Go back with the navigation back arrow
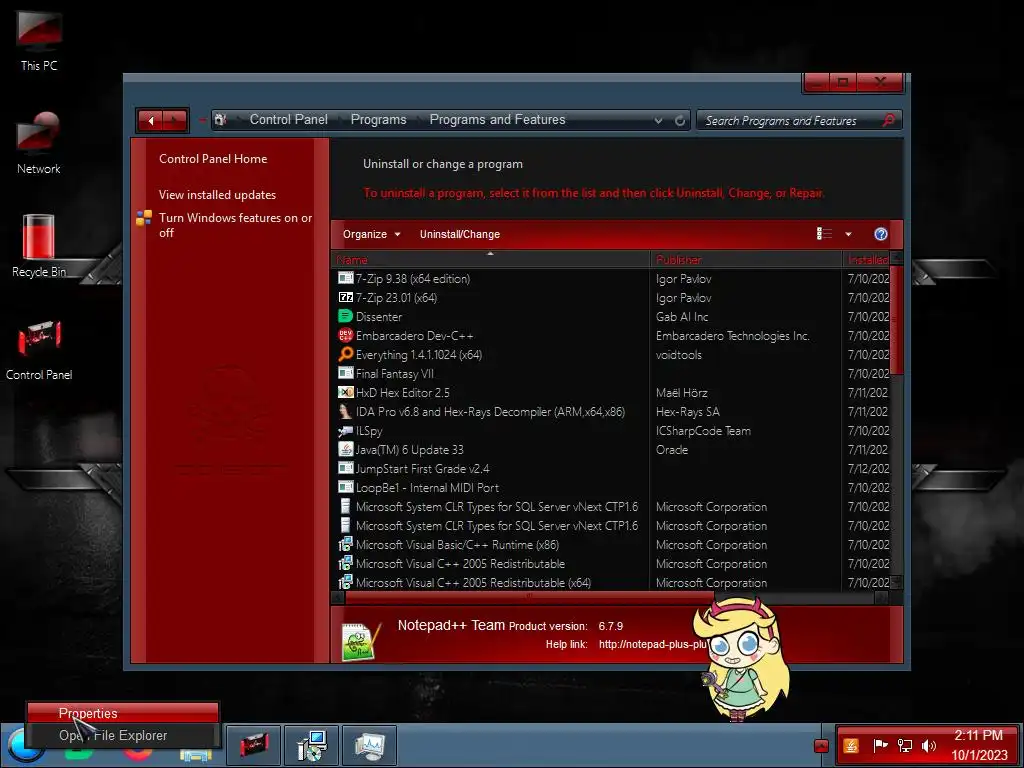 151,121
